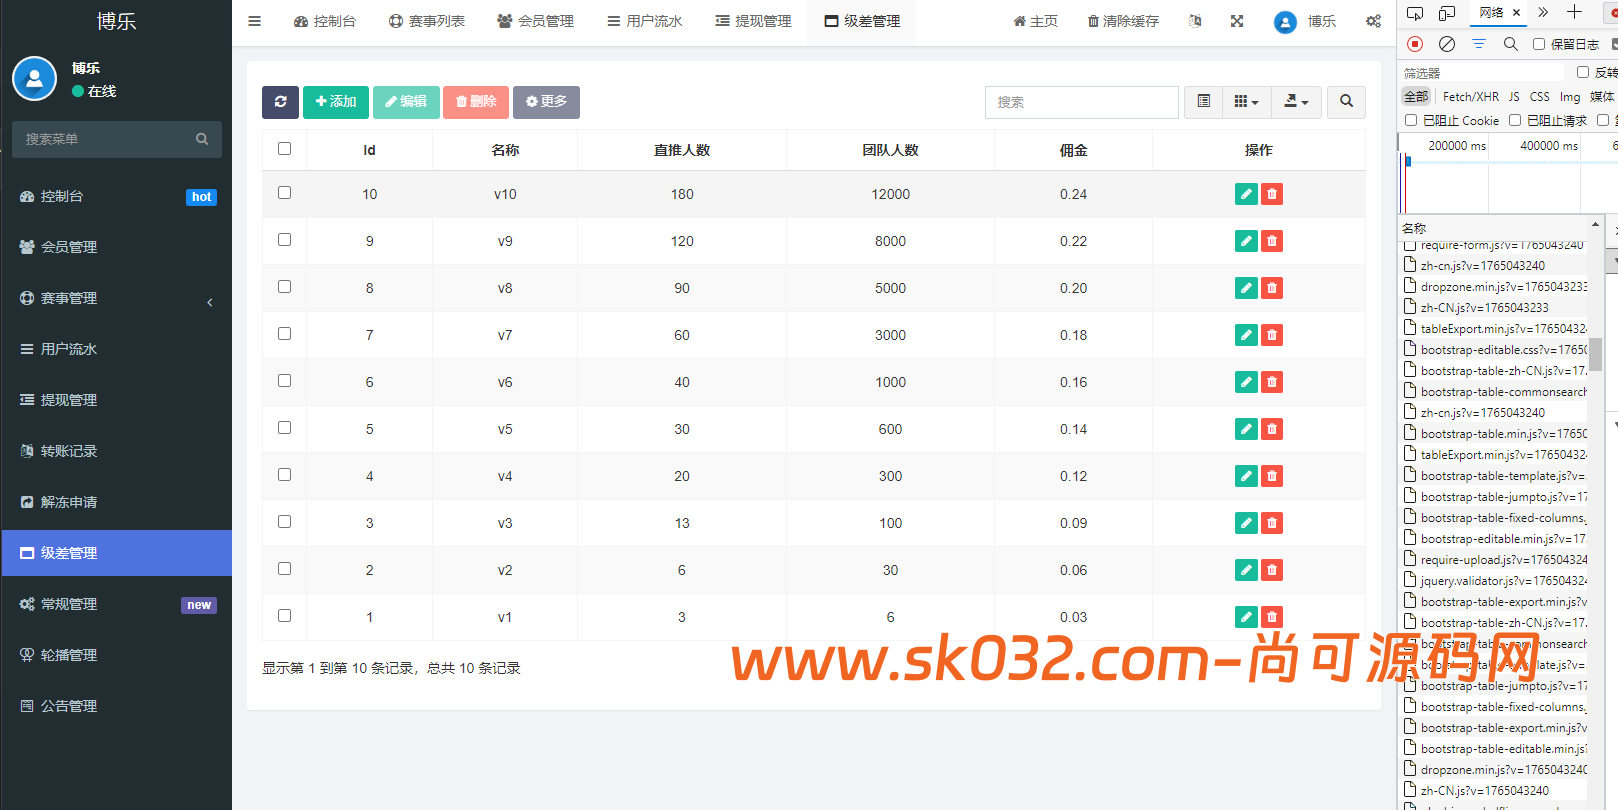This screenshot has width=1618, height=810.
Task: Switch to the 会员管理 top tab
Action: [x=536, y=21]
